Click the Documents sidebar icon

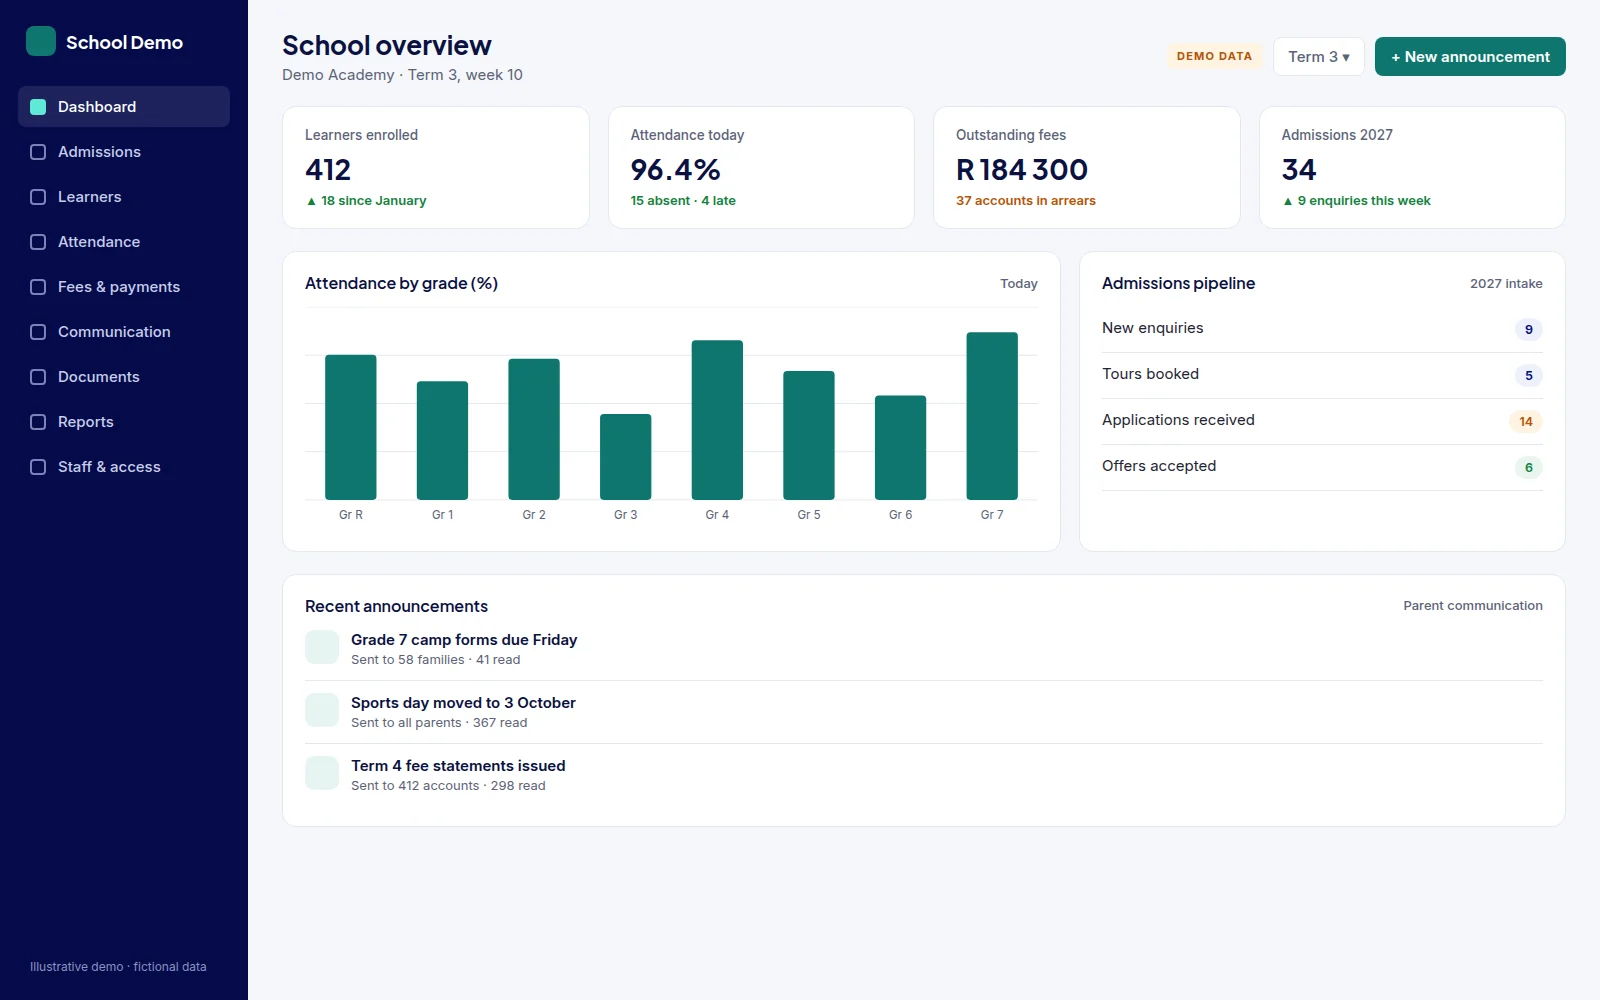tap(38, 377)
